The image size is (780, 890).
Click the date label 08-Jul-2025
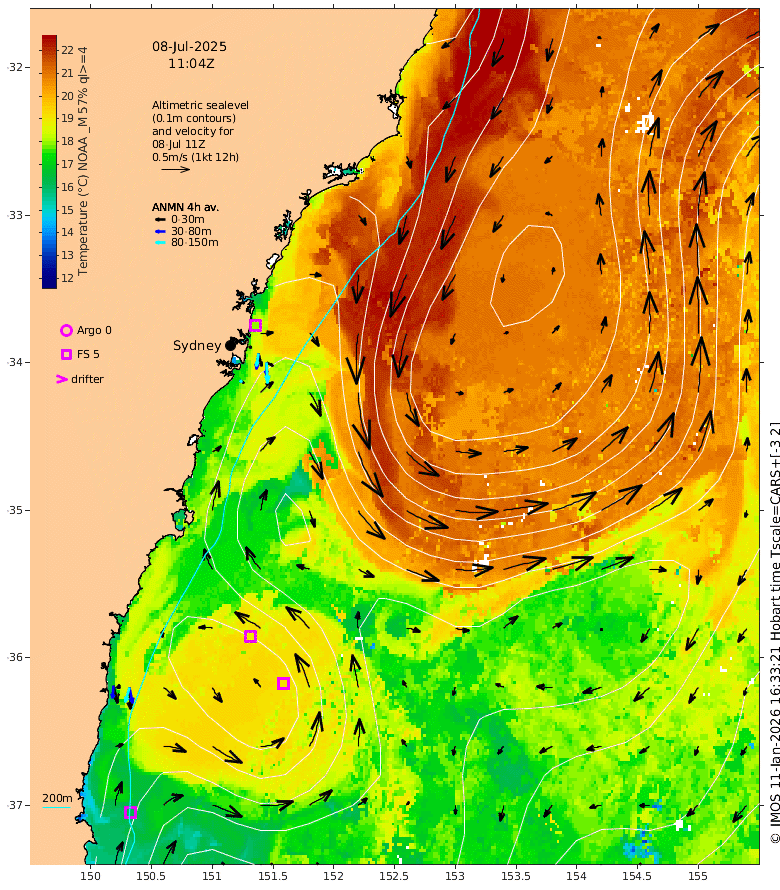(190, 47)
